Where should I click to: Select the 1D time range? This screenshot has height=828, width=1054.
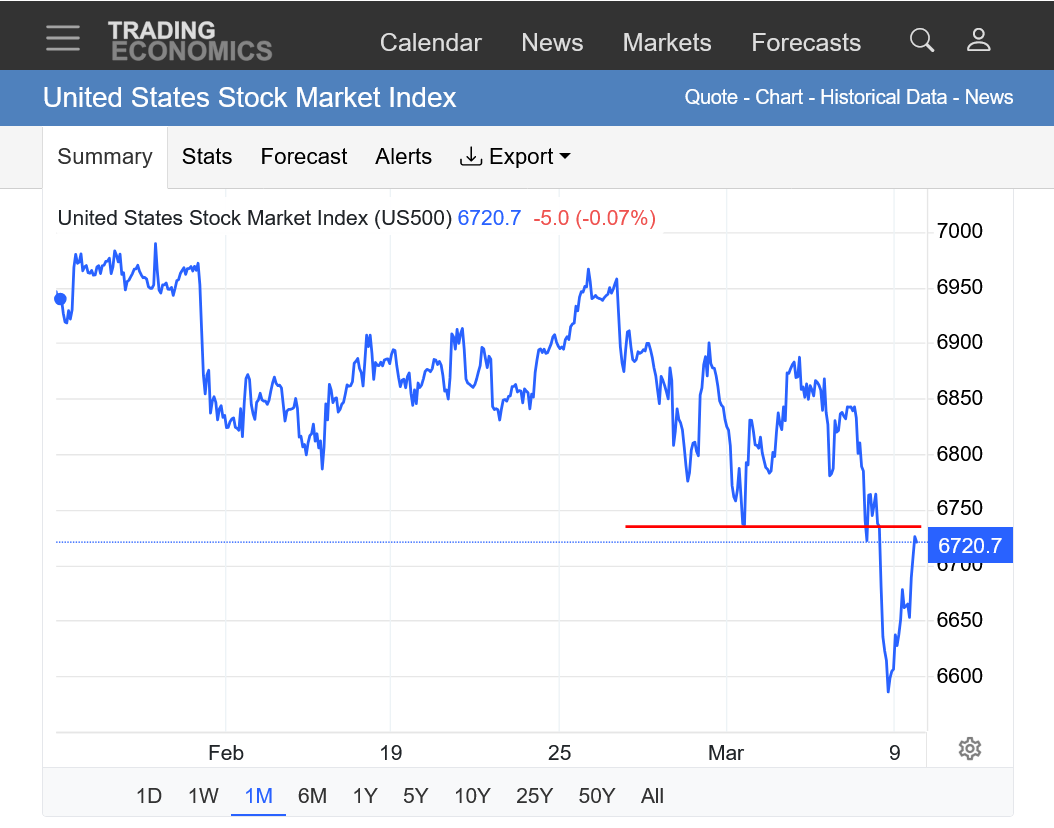coord(149,796)
